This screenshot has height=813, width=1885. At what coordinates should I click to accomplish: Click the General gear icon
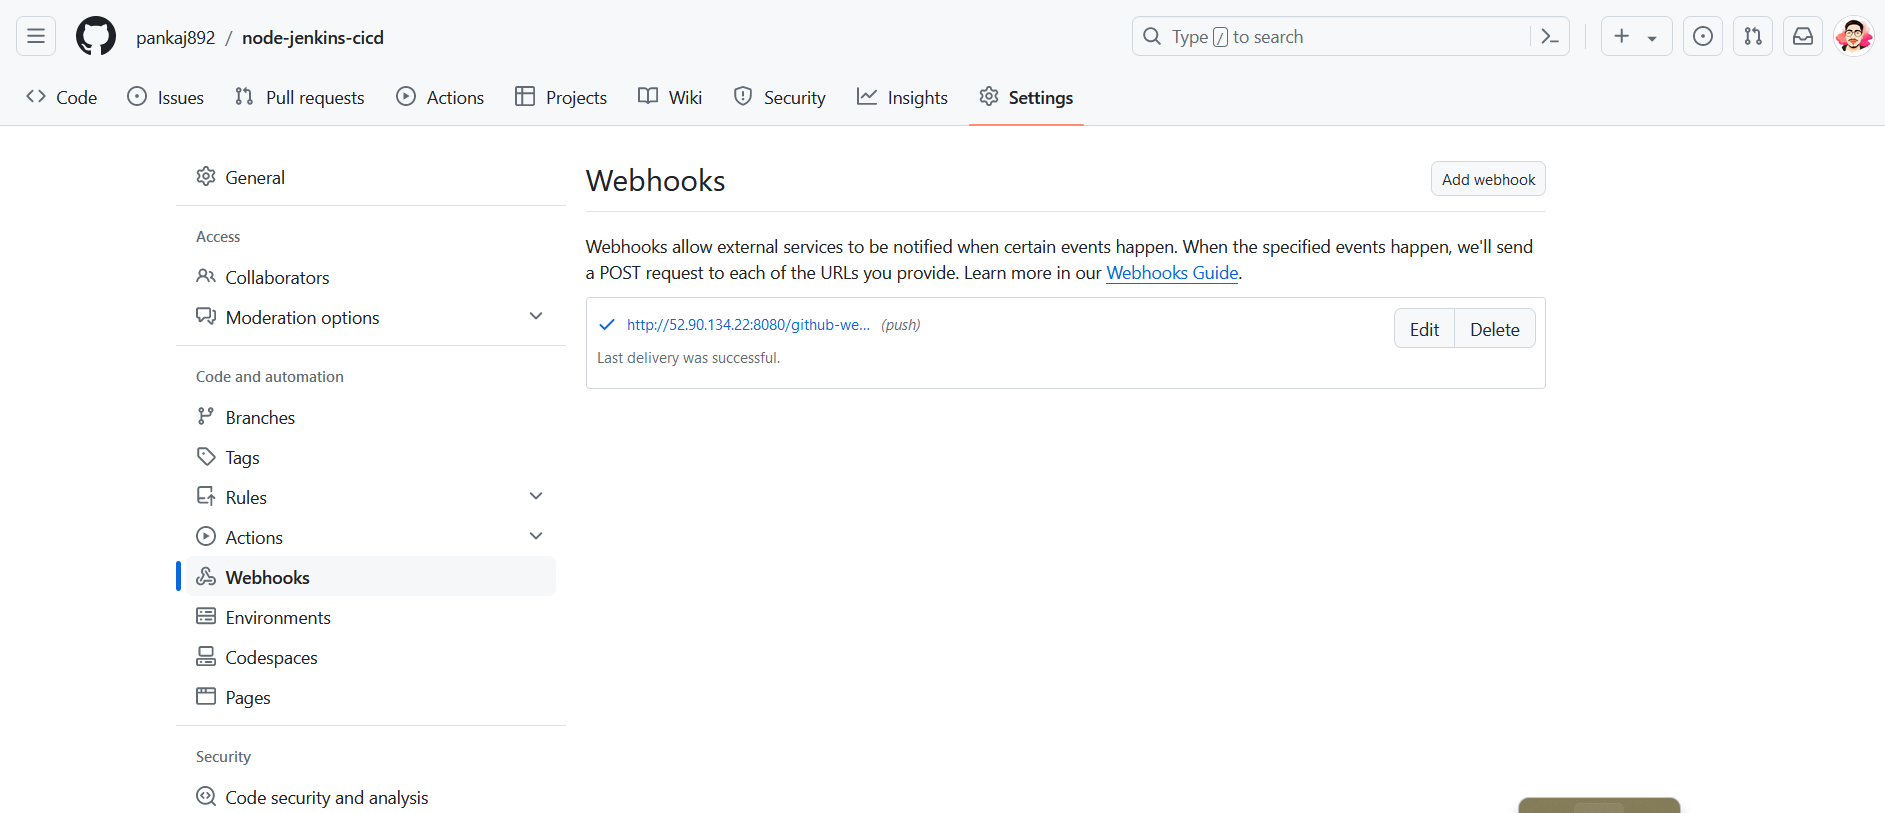206,176
